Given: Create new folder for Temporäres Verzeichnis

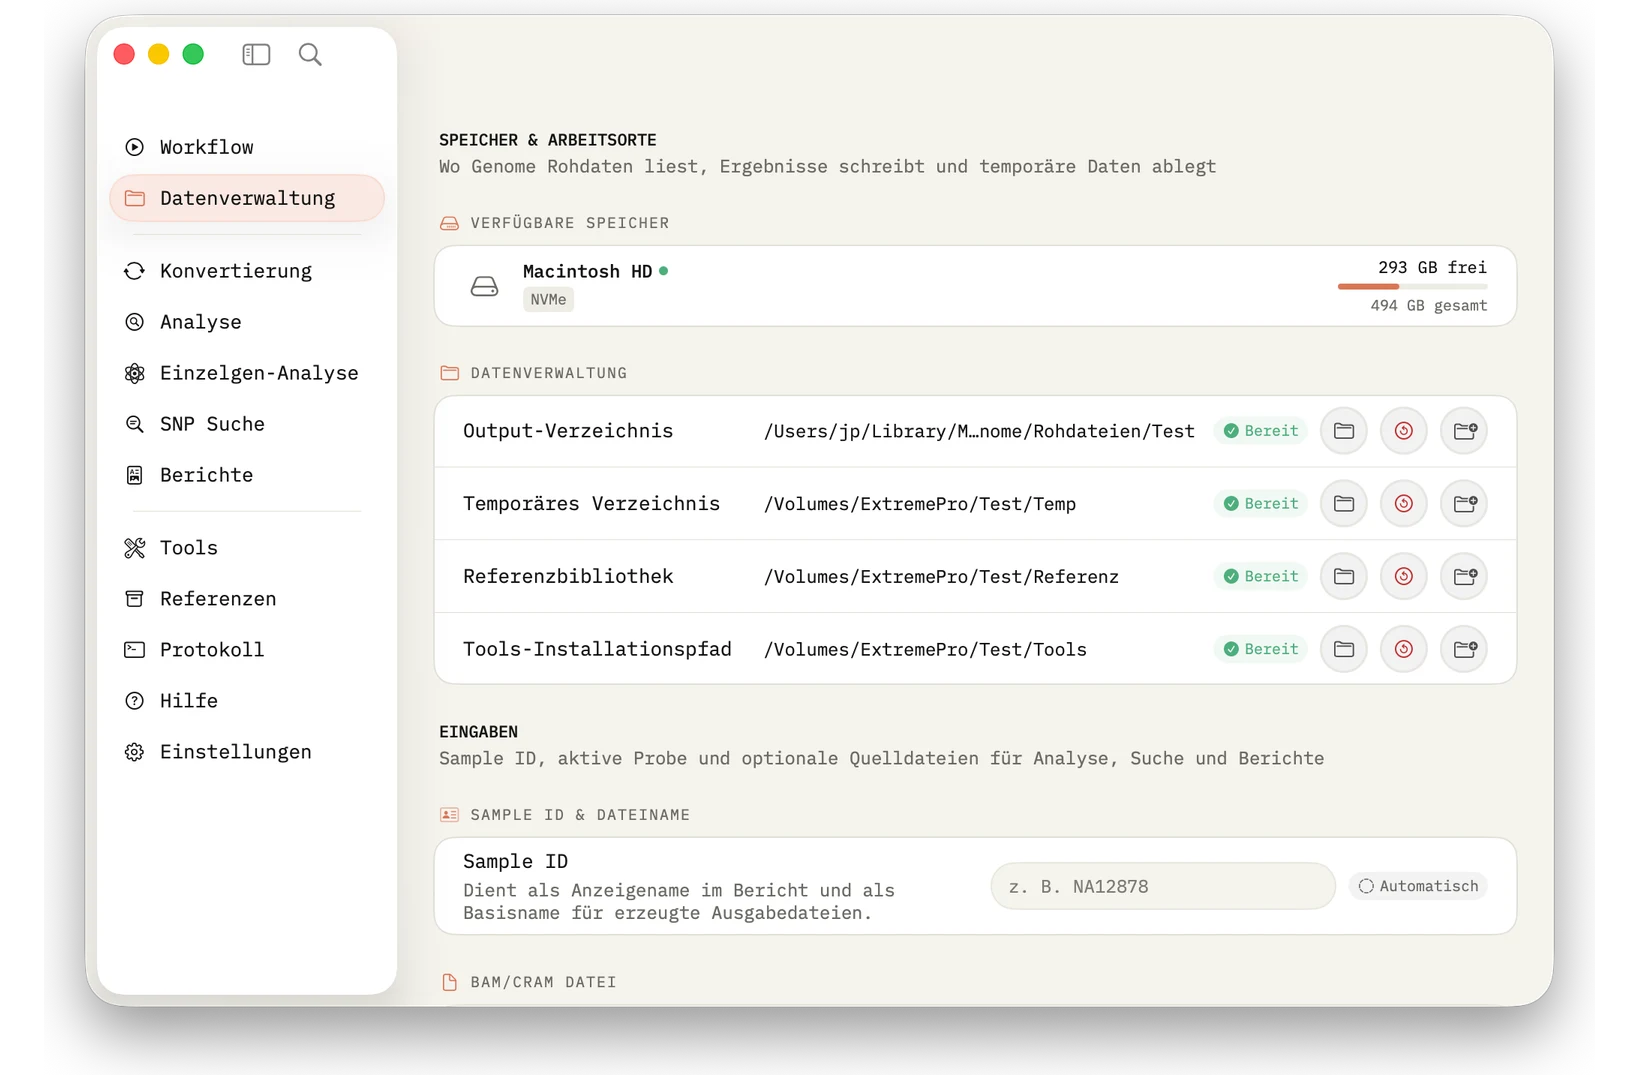Looking at the screenshot, I should point(1464,503).
